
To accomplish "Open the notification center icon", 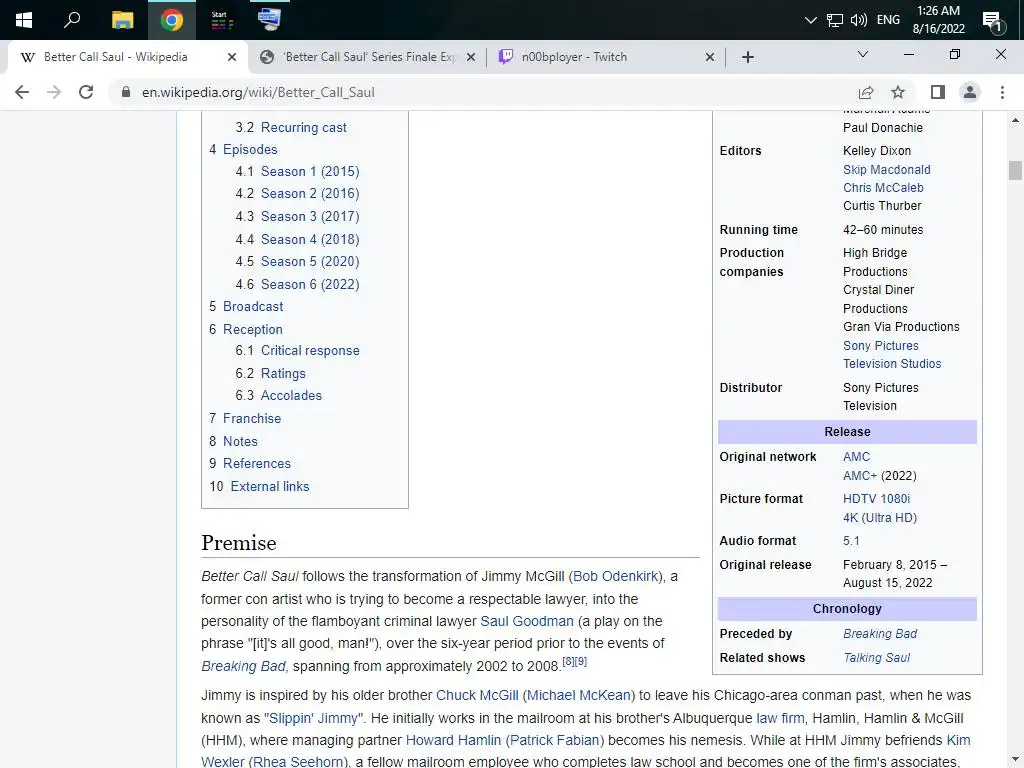I will [x=992, y=21].
